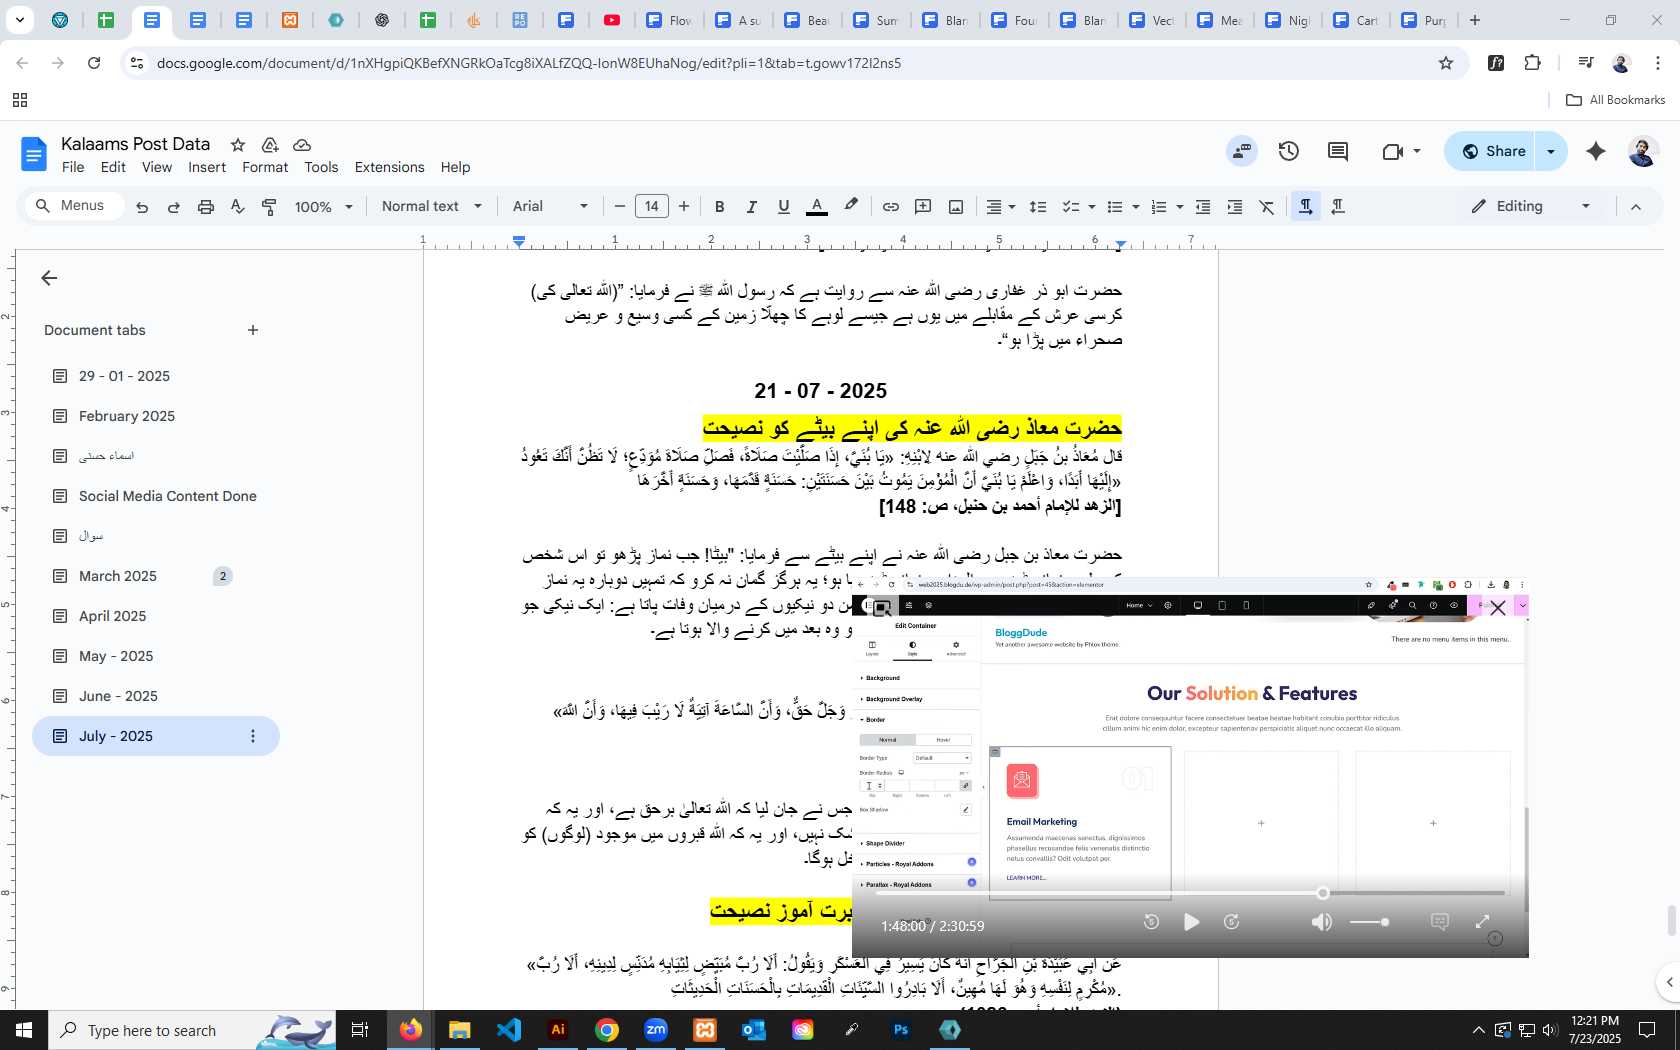Adjust the video volume slider
Screen dimensions: 1680x1050
1369,922
